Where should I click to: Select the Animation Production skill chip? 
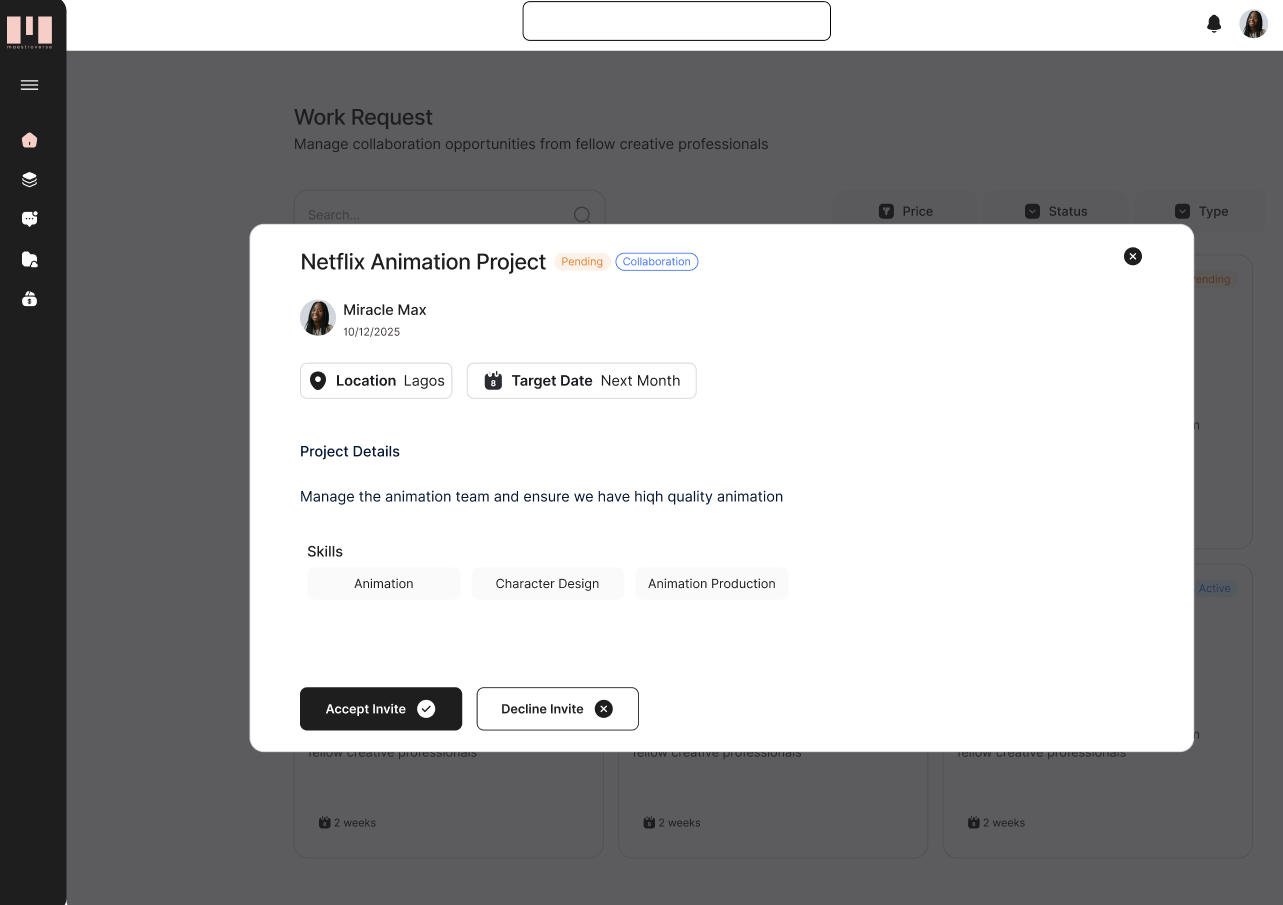point(711,583)
